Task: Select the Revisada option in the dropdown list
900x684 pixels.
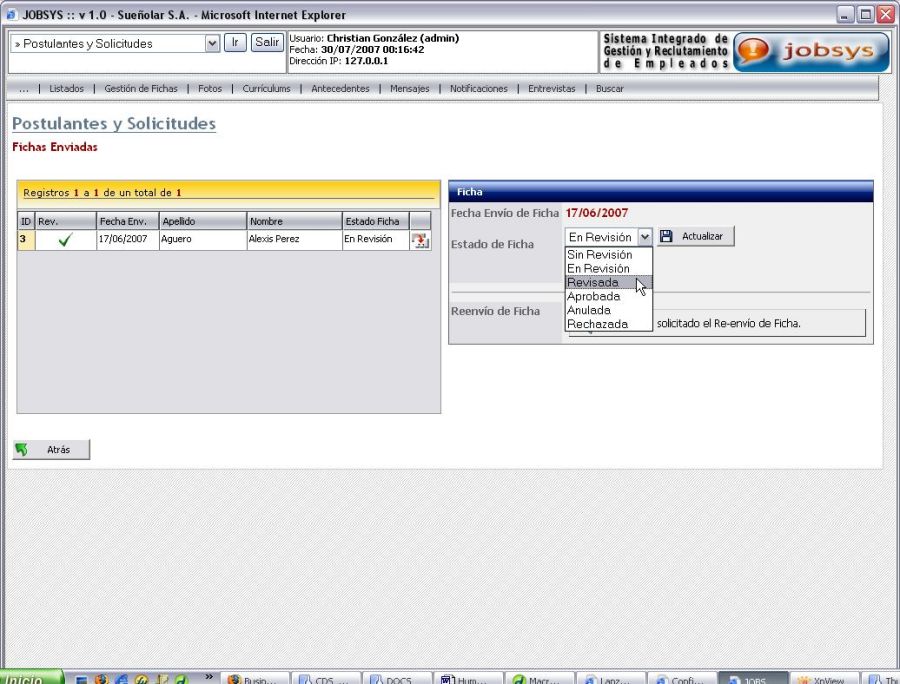Action: click(x=593, y=283)
